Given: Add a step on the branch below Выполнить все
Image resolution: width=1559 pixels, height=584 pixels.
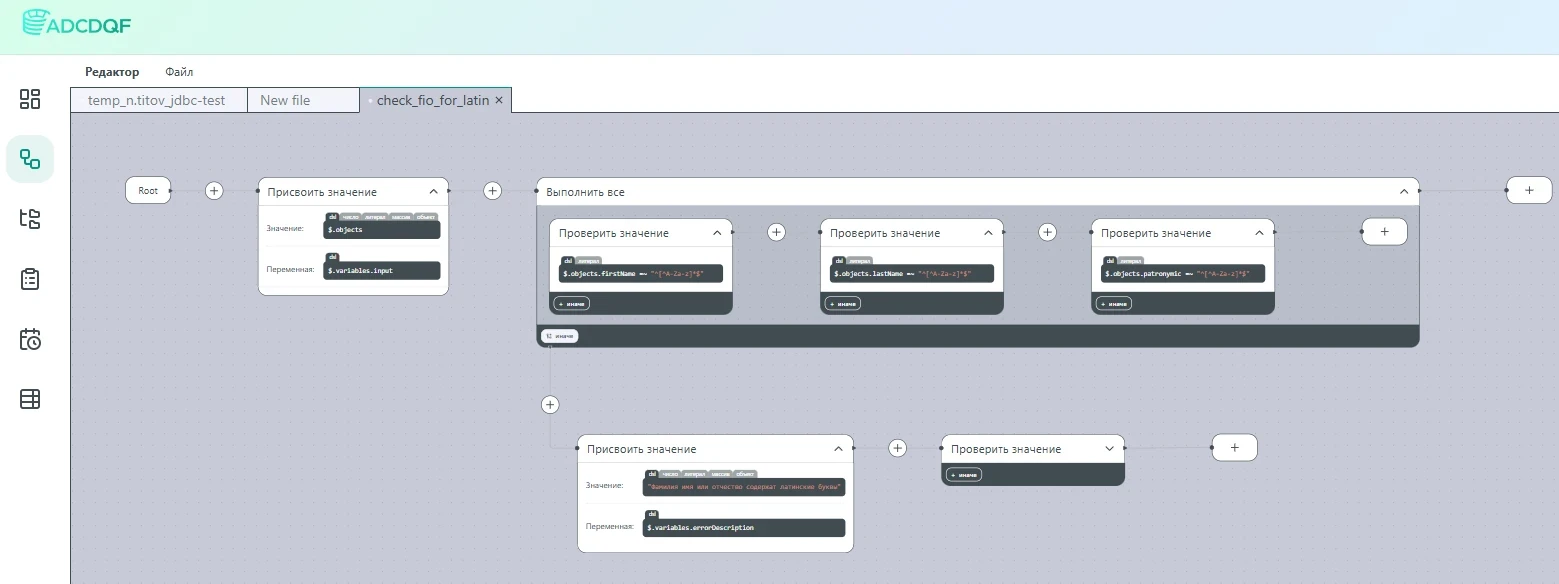Looking at the screenshot, I should 549,405.
